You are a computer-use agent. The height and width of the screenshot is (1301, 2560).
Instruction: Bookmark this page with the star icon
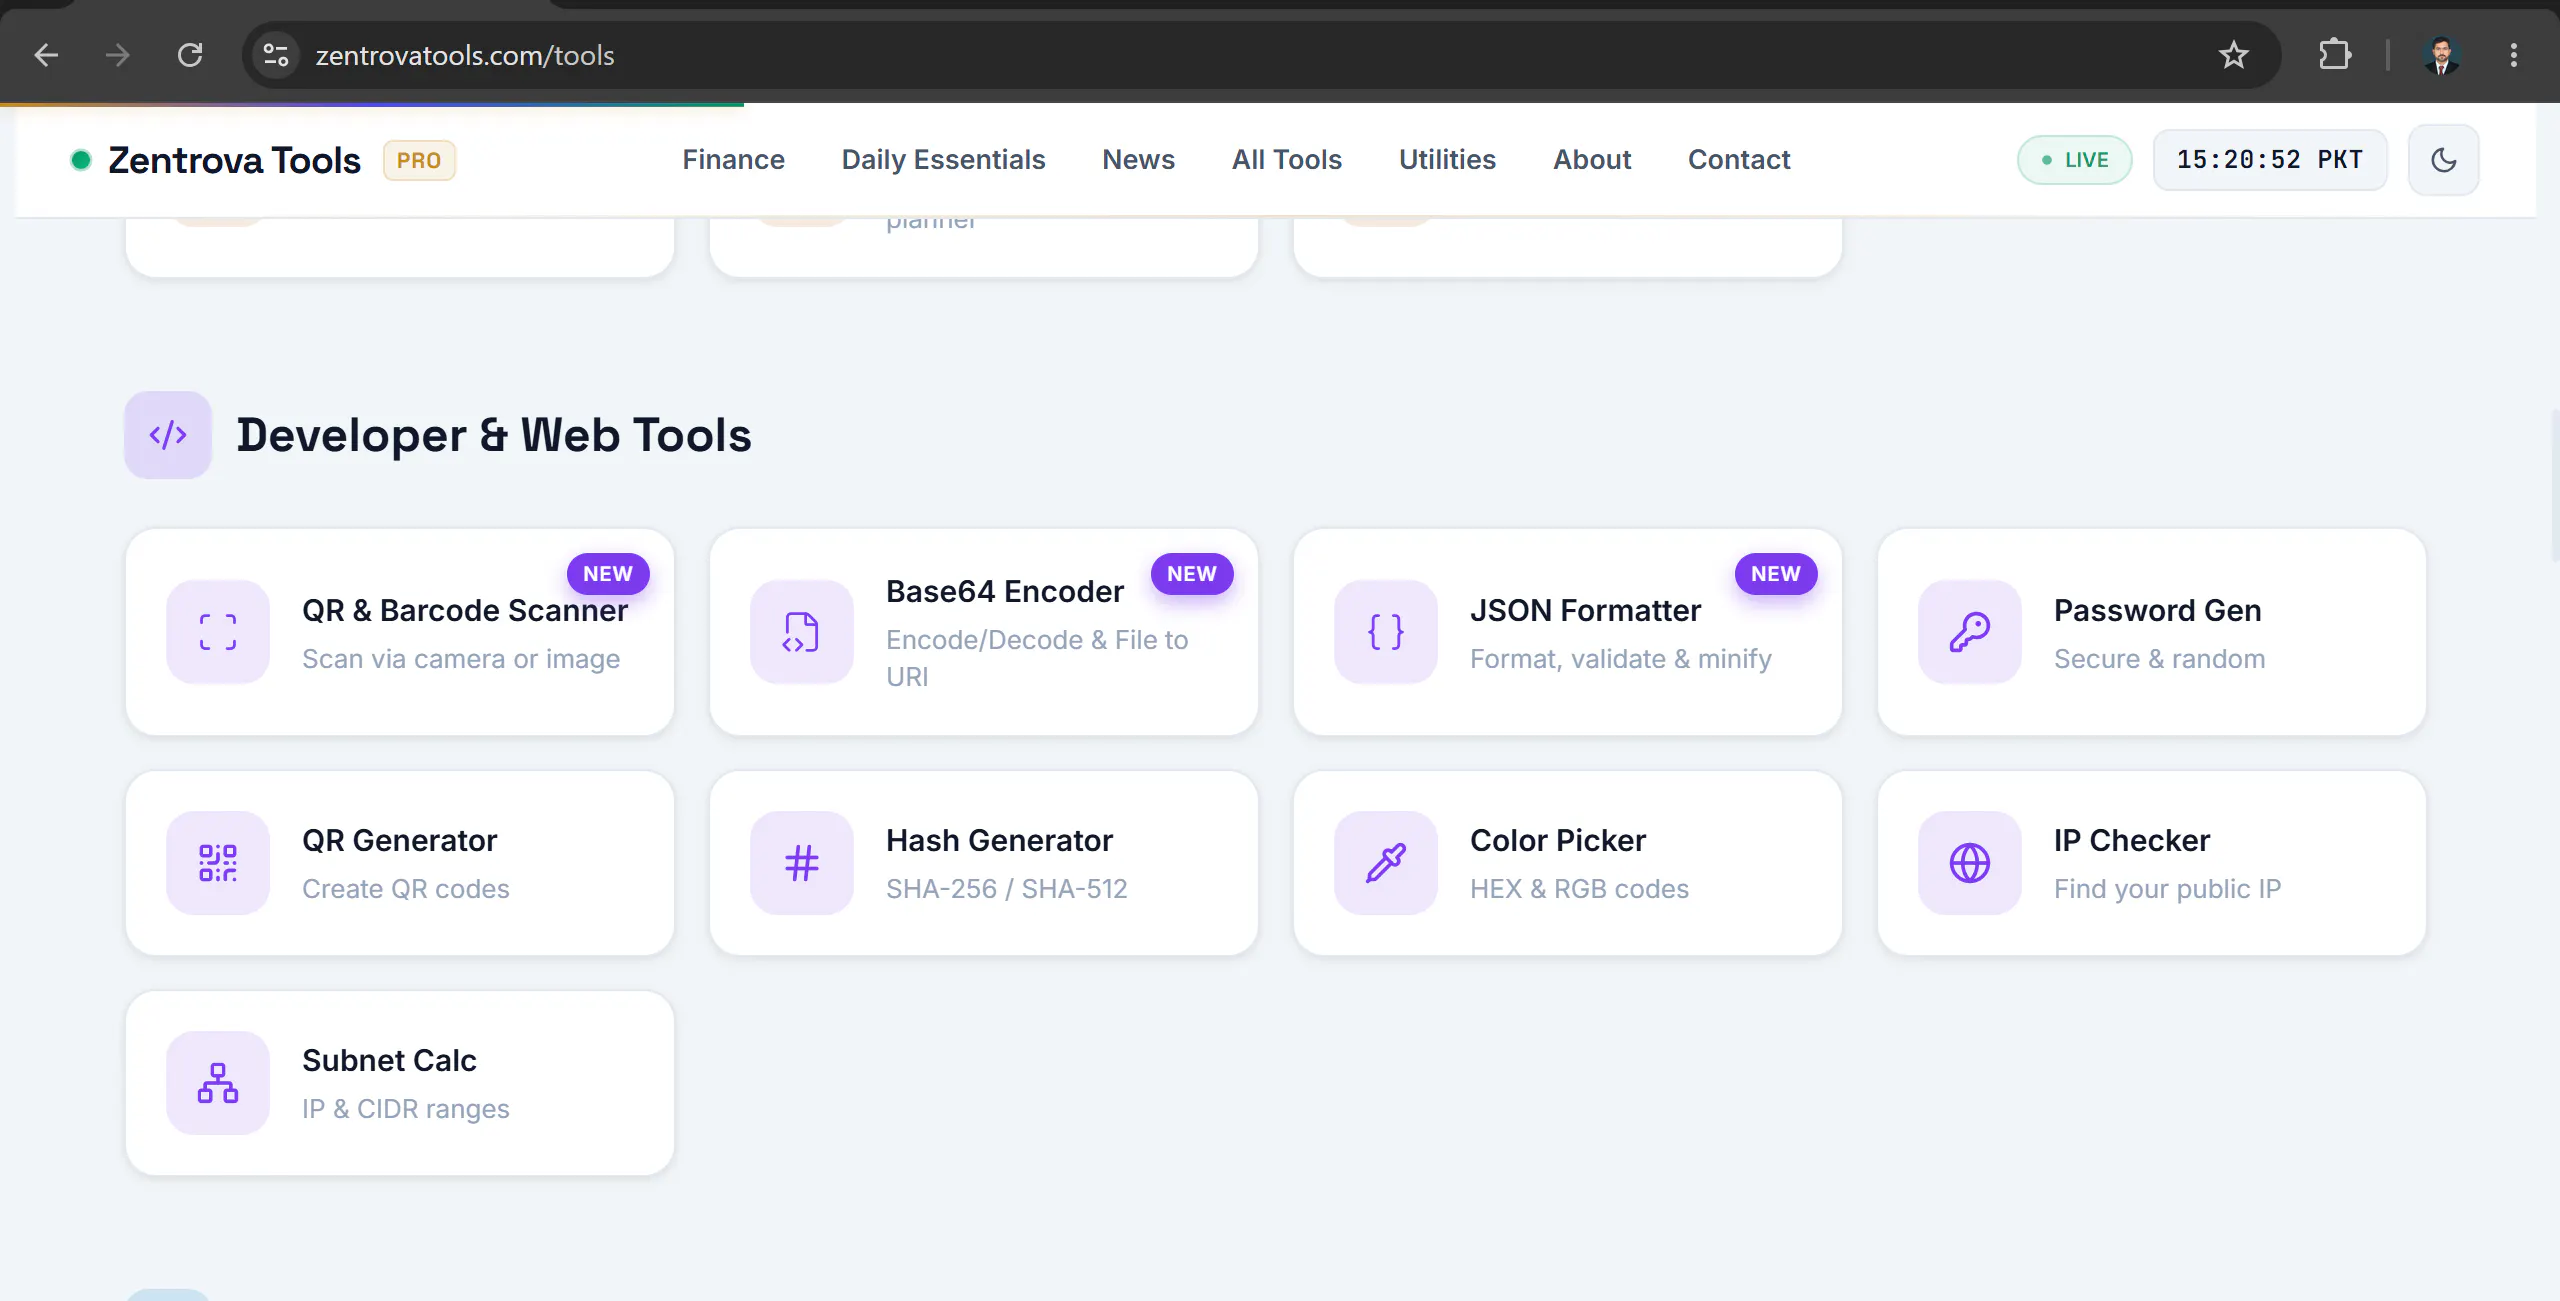tap(2233, 55)
